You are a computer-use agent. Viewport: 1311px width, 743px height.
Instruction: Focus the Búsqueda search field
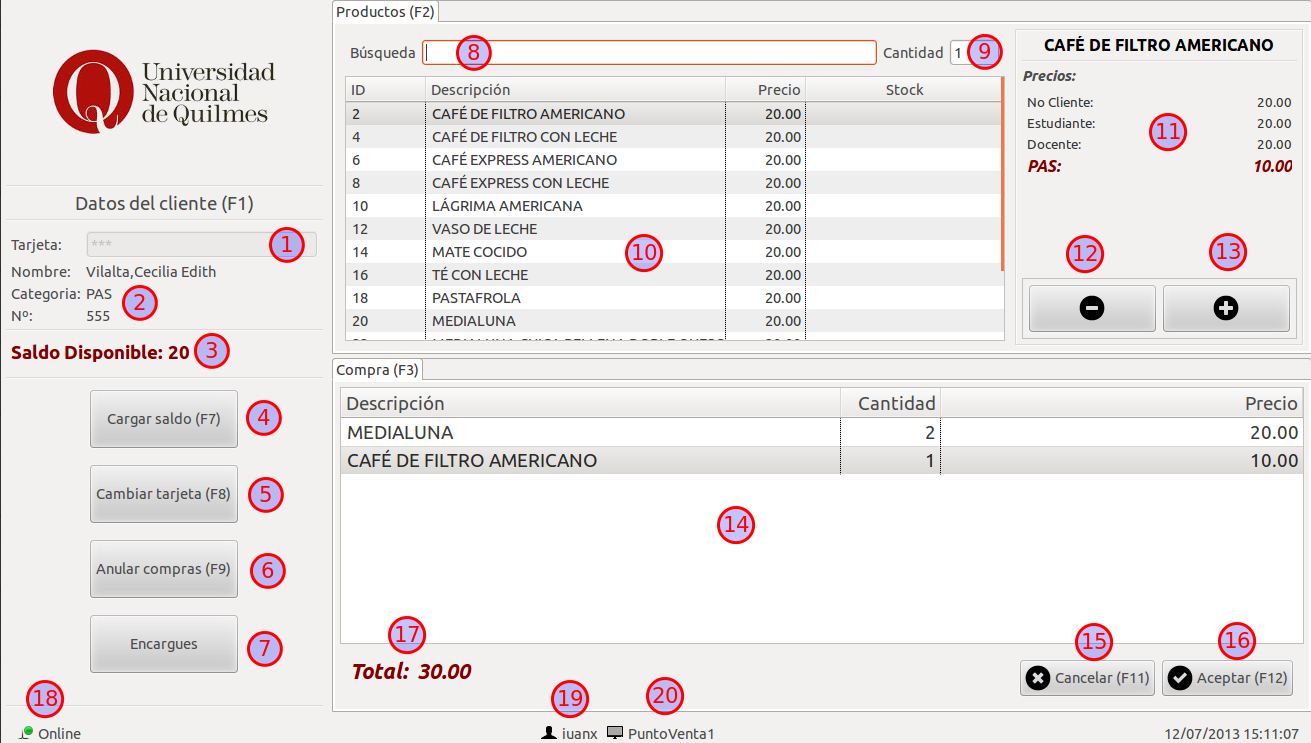coord(648,52)
